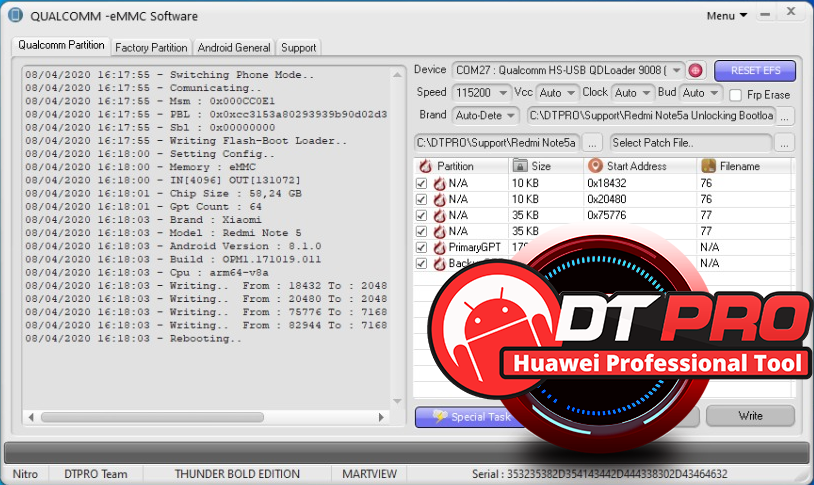The width and height of the screenshot is (814, 485).
Task: Click the log horizontal scrollbar thumb
Action: point(152,417)
